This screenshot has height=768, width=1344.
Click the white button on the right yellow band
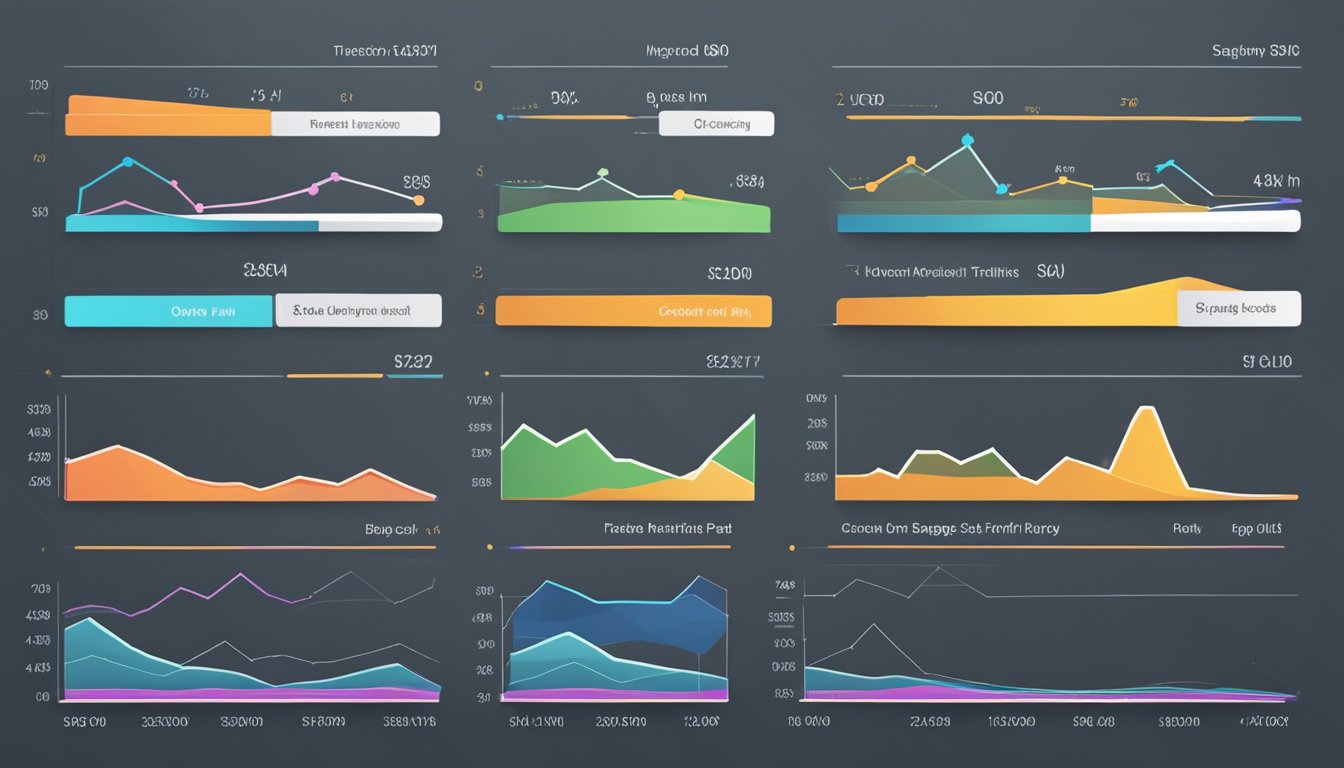click(x=1239, y=309)
